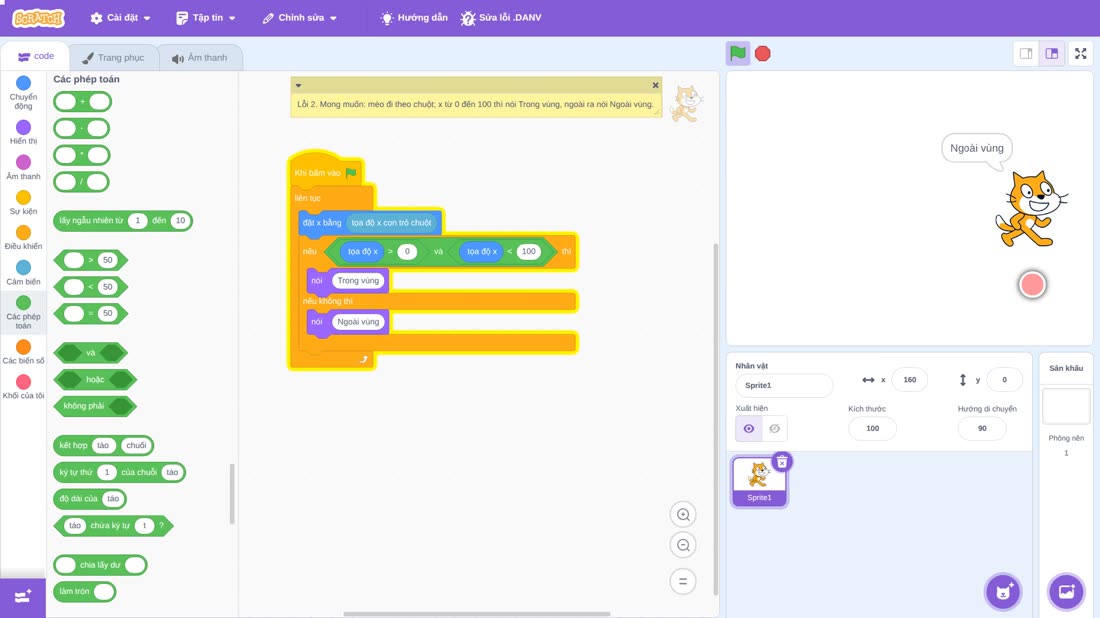Screen dimensions: 1100x618
Task: Click the green flag to run
Action: 737,53
